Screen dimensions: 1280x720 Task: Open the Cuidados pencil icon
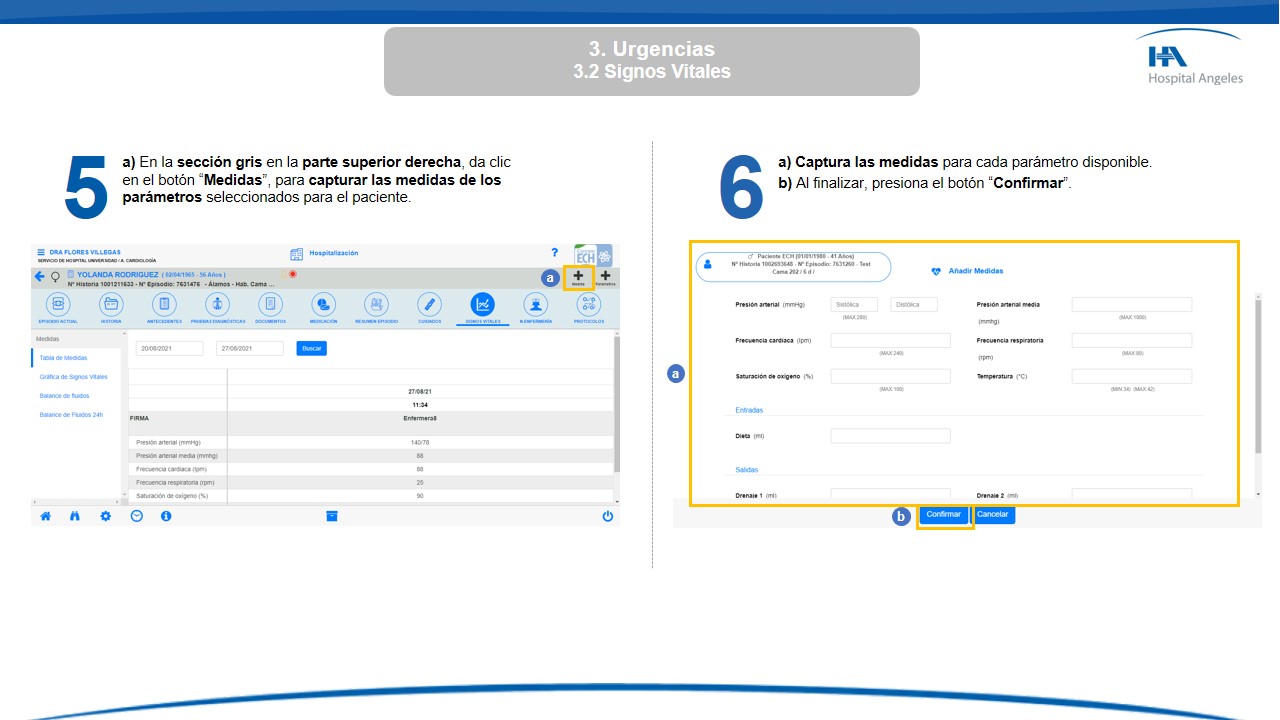429,304
